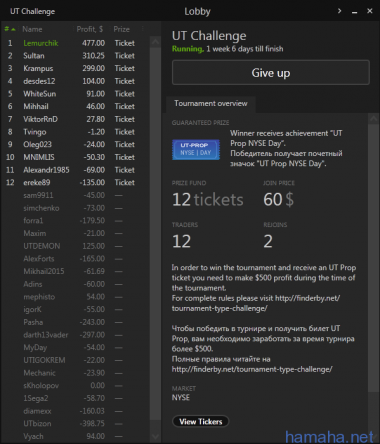Open the Lobby forward arrow
The height and width of the screenshot is (444, 380).
339,11
